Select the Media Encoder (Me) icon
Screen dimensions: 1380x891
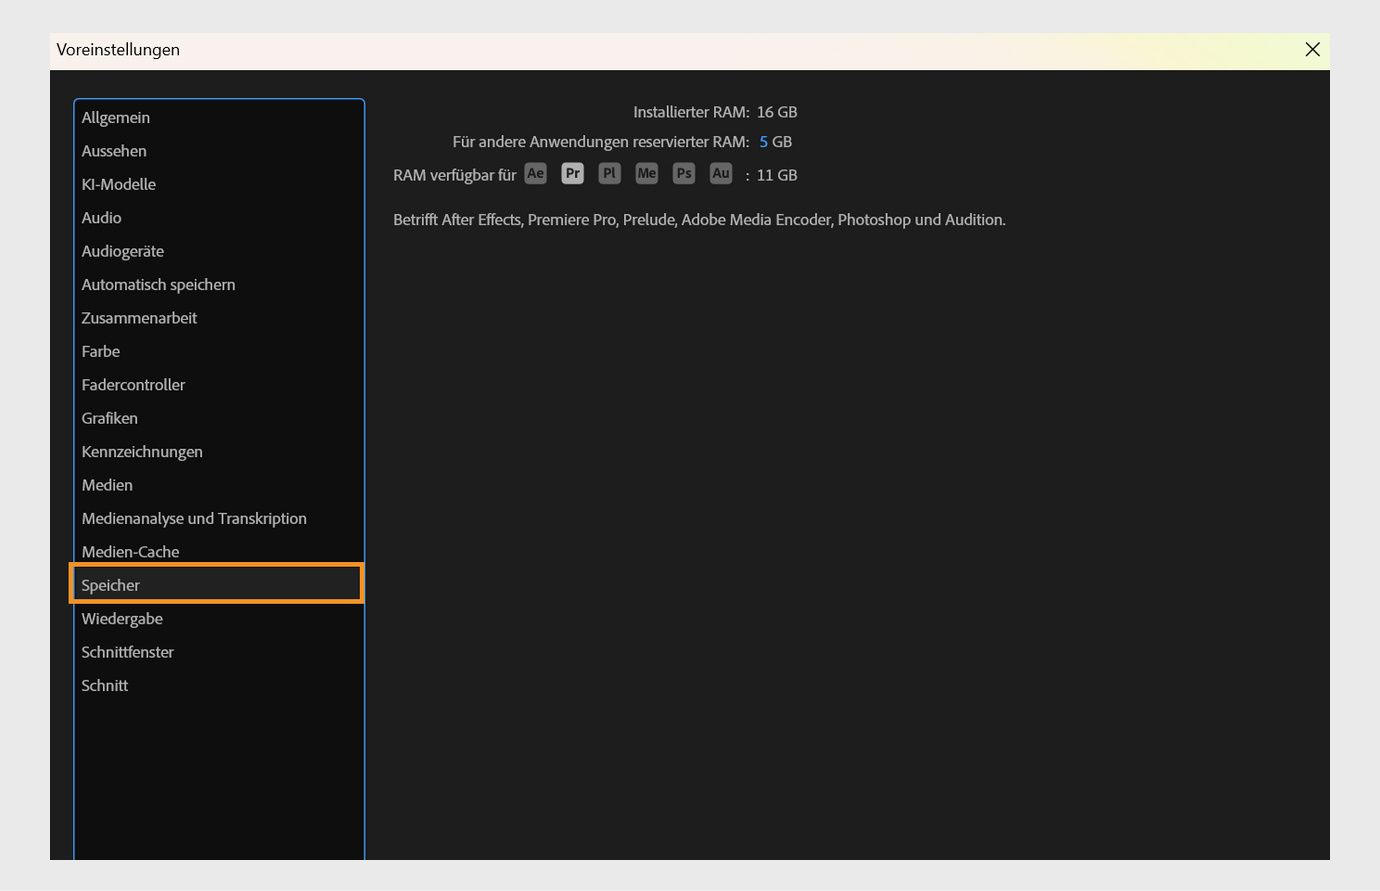pyautogui.click(x=646, y=173)
